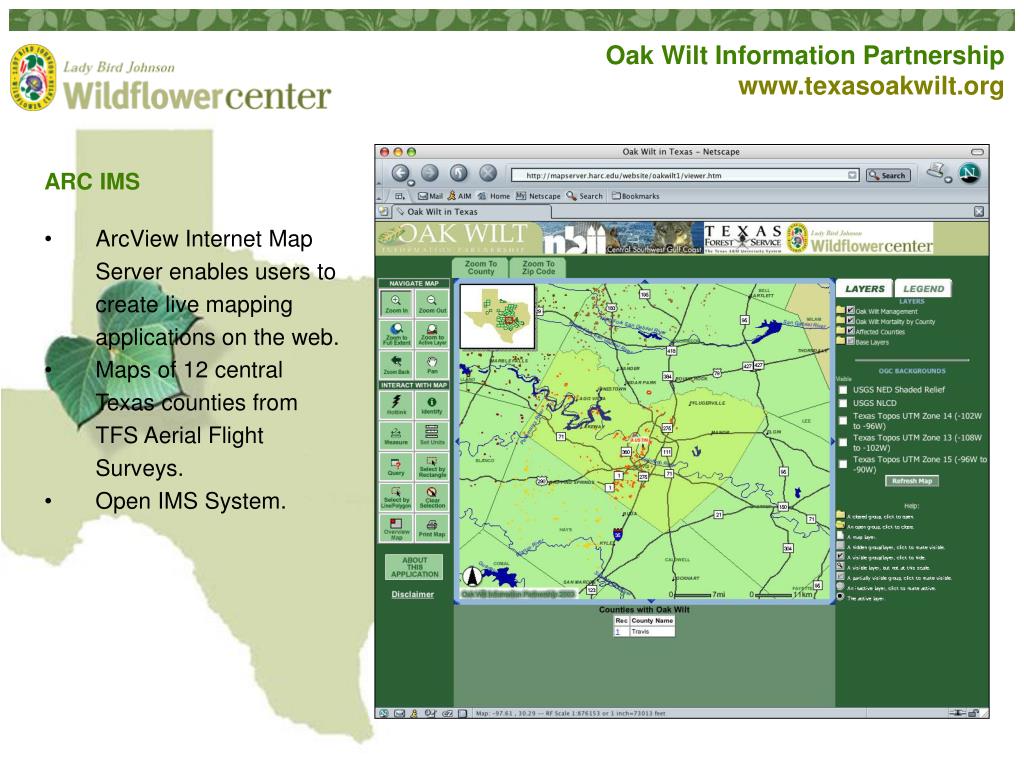The height and width of the screenshot is (768, 1024).
Task: Activate the Pan hand tool
Action: (x=432, y=364)
